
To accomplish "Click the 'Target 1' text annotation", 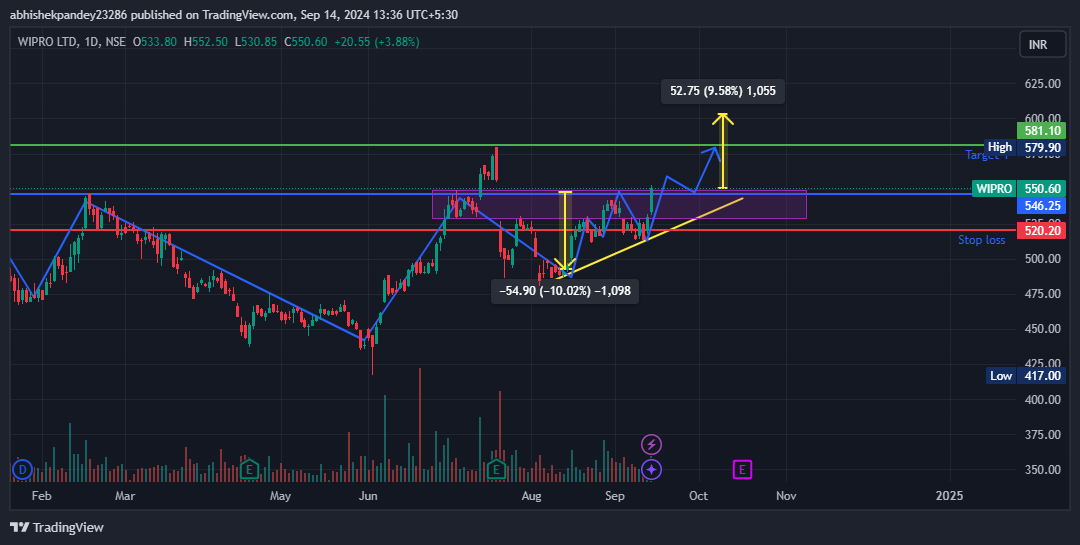I will [986, 156].
